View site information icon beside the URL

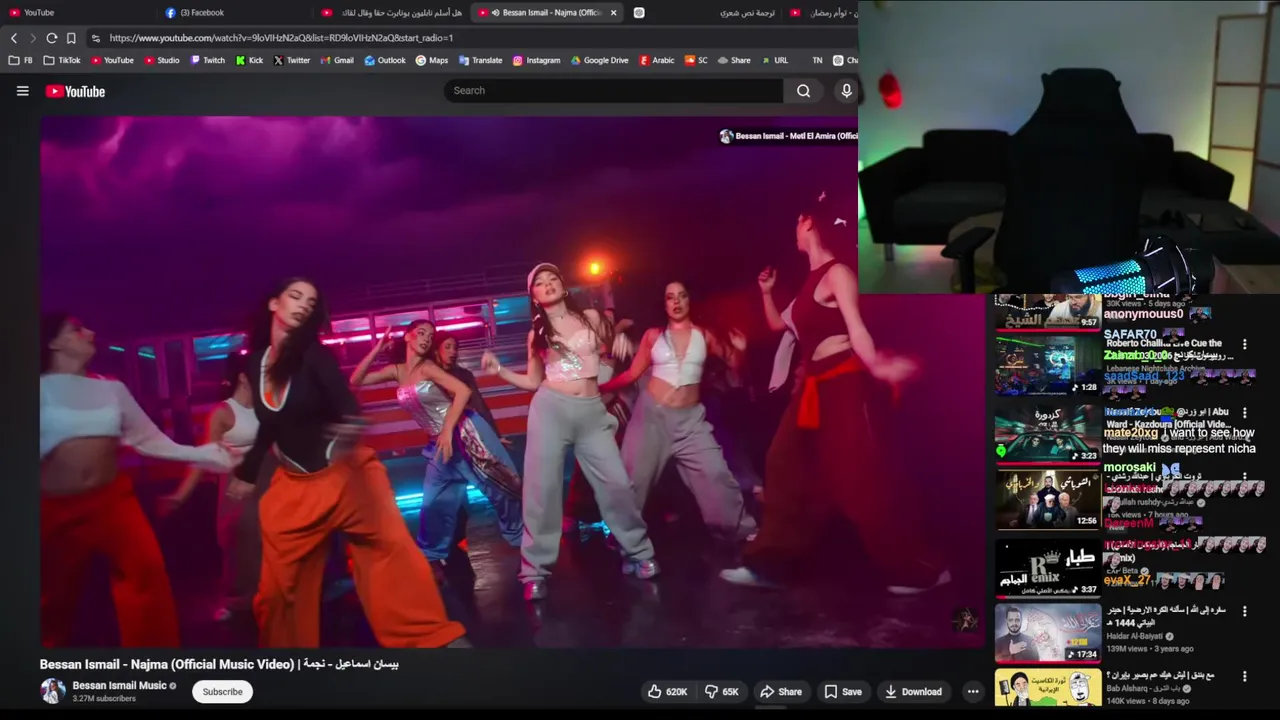tap(95, 38)
